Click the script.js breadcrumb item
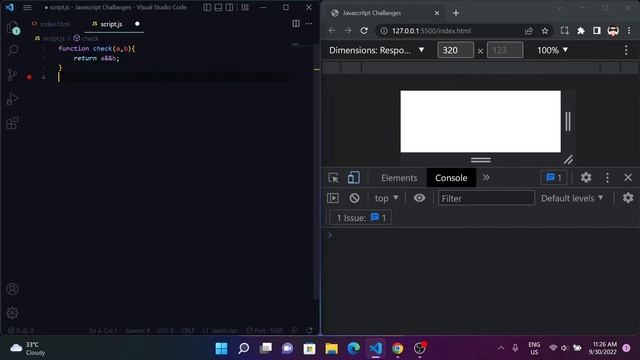 (x=50, y=38)
